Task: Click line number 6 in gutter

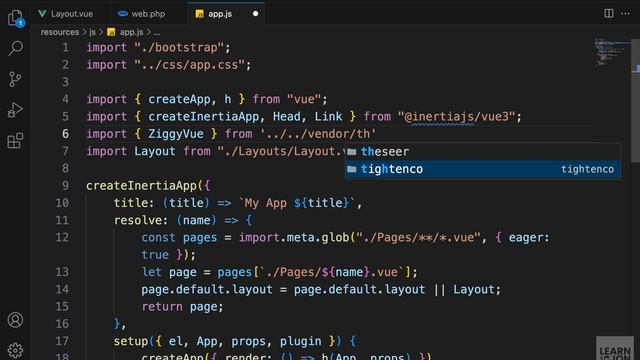Action: click(x=65, y=134)
